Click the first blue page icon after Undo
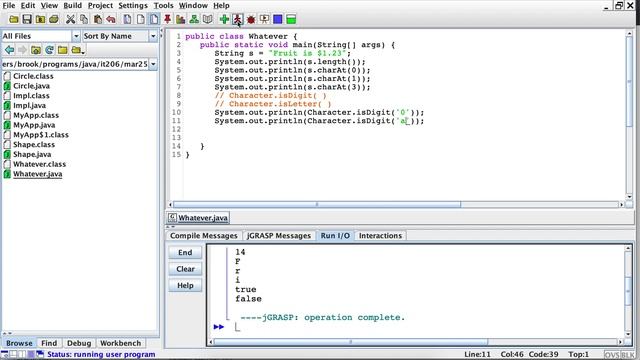Image resolution: width=640 pixels, height=360 pixels. coord(127,19)
